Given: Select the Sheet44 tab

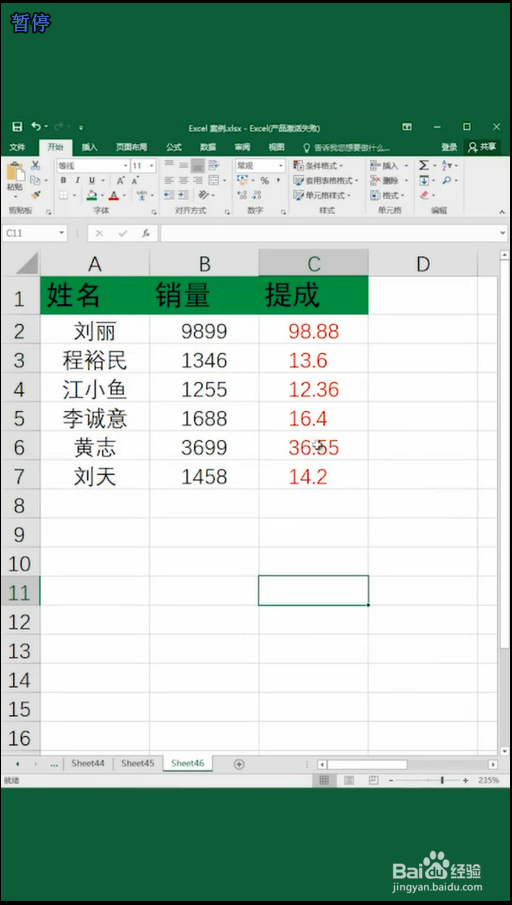Looking at the screenshot, I should 88,763.
